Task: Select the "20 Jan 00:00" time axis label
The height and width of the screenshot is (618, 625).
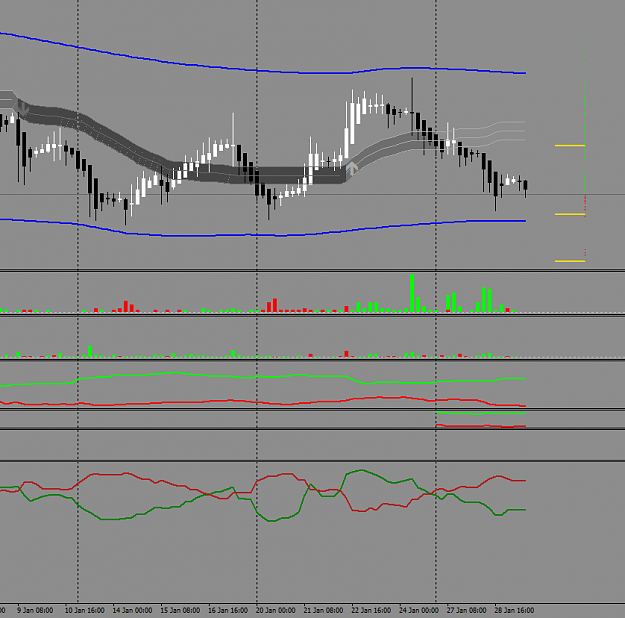Action: point(275,610)
